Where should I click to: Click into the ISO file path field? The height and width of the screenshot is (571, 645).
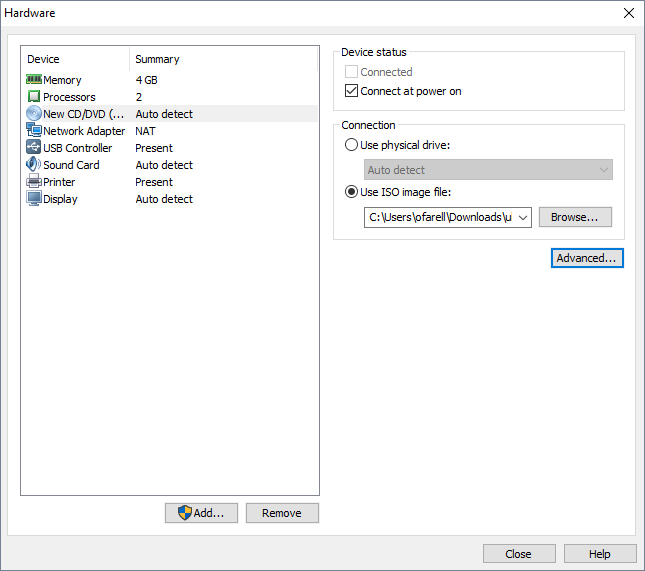pyautogui.click(x=438, y=217)
